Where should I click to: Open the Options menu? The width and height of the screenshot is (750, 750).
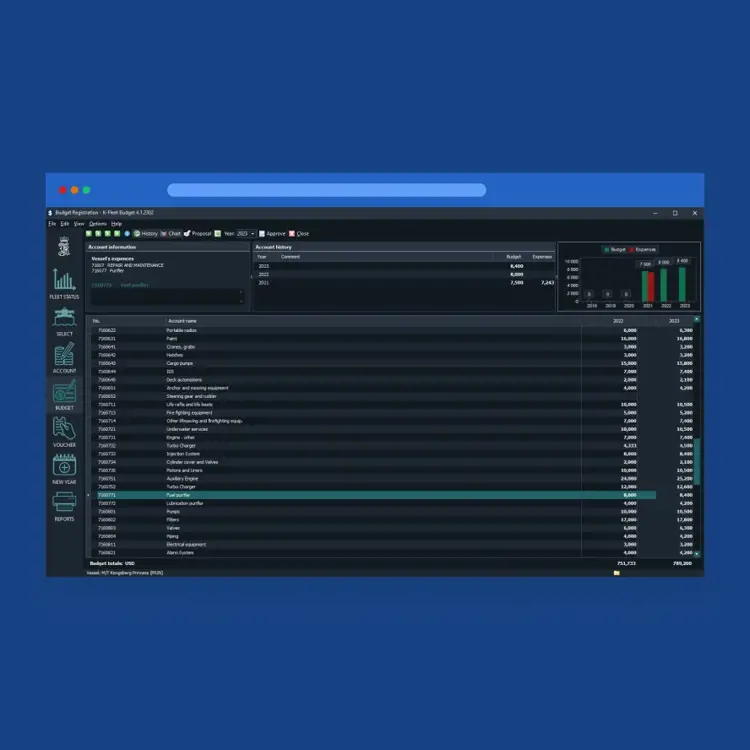(x=98, y=223)
